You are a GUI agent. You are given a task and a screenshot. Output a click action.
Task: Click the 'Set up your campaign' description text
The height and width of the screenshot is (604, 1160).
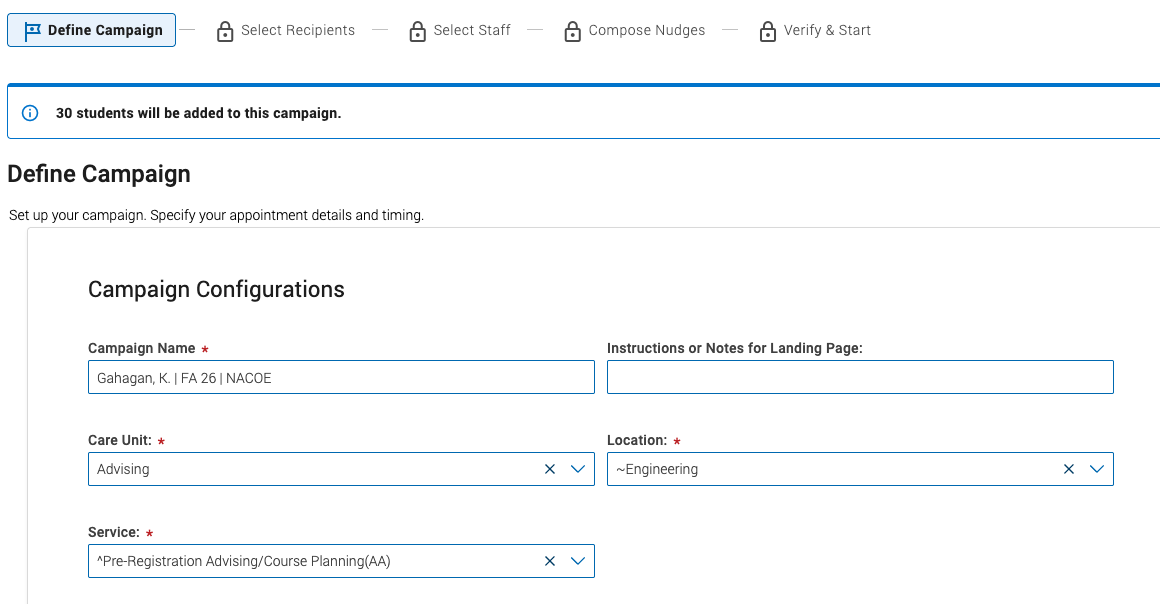216,215
